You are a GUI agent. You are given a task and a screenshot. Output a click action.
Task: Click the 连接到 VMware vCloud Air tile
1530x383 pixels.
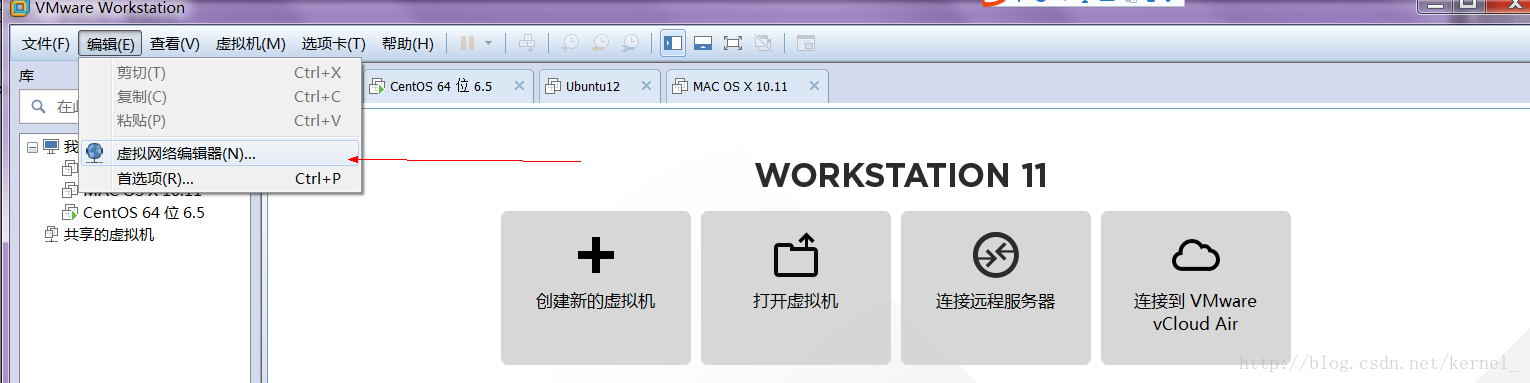pos(1196,288)
